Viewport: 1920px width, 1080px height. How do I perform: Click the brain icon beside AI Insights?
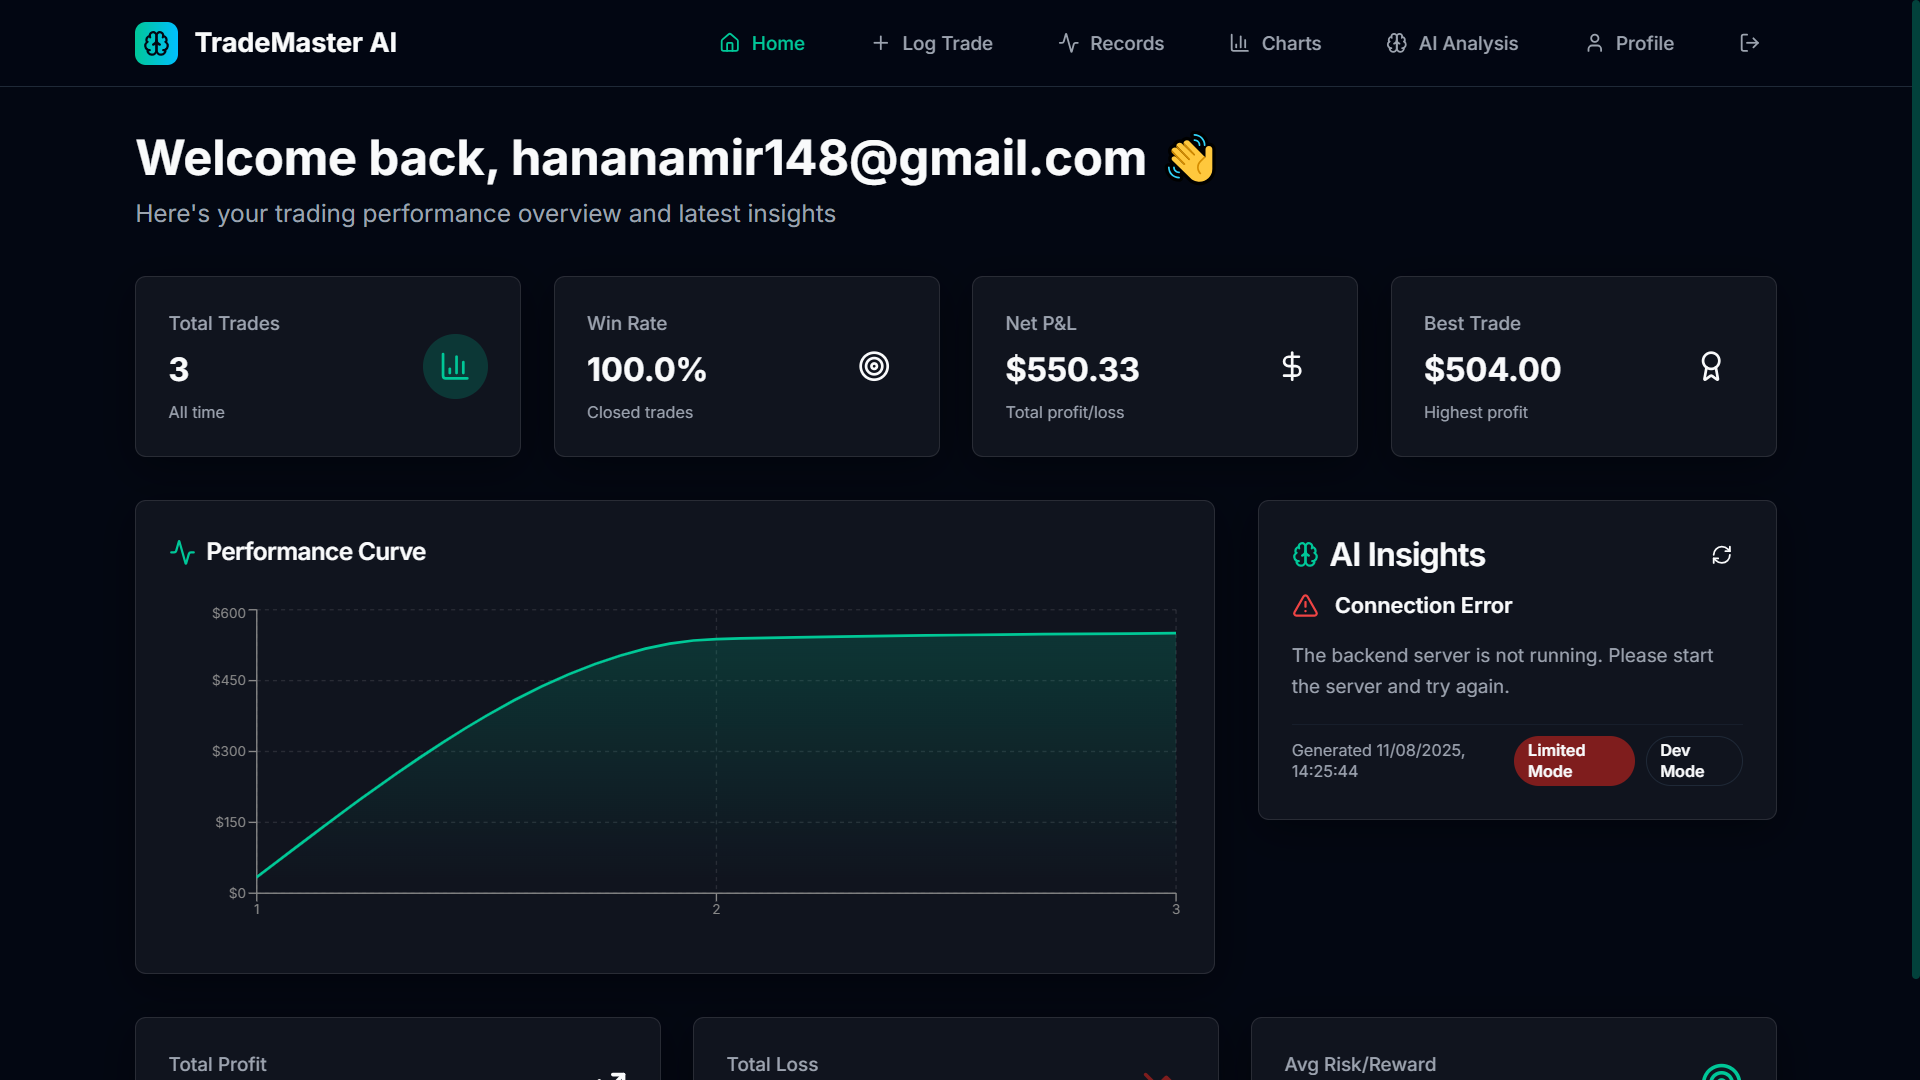[1305, 555]
